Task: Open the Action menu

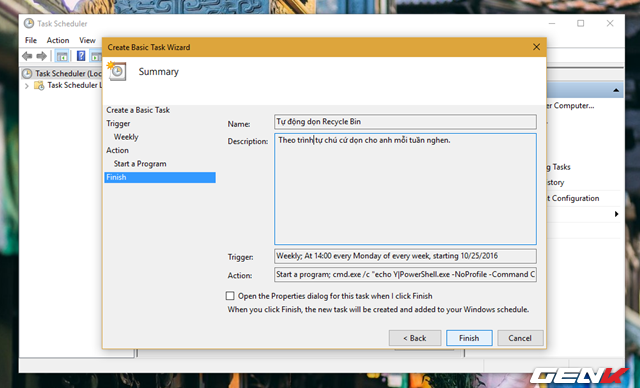Action: coord(58,40)
